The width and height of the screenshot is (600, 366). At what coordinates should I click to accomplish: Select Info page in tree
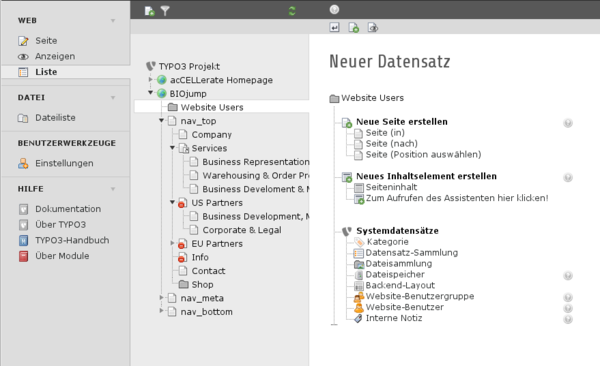point(200,257)
